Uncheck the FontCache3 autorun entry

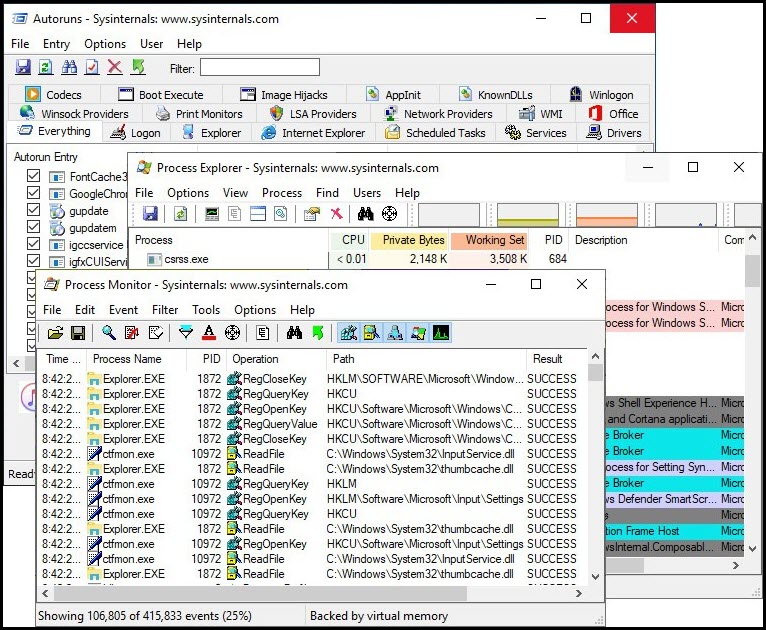33,175
